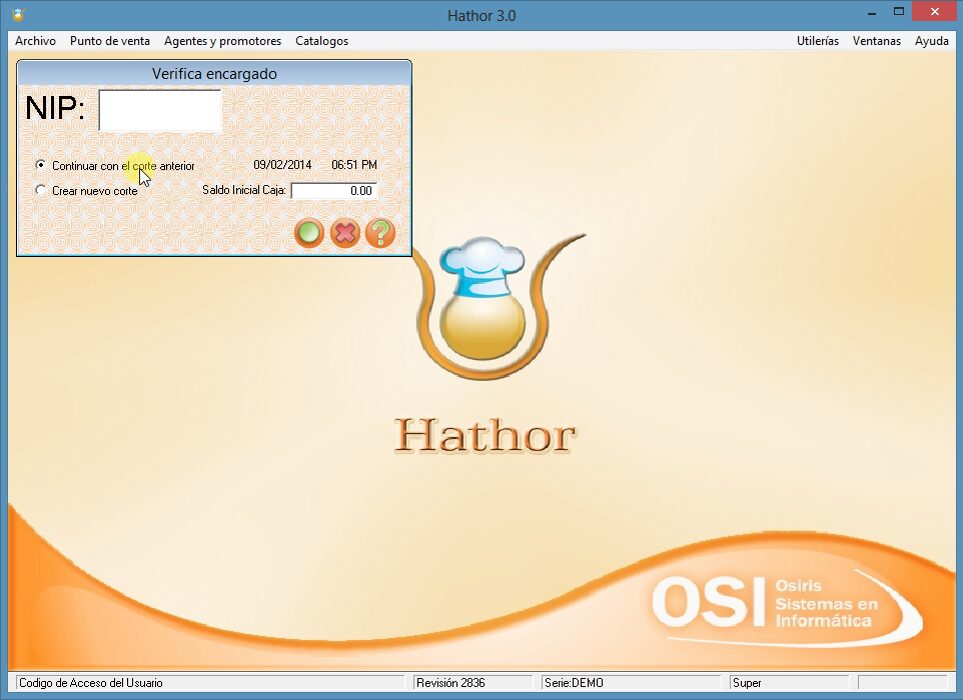This screenshot has height=700, width=963.
Task: Click status entry Serie:DEMO
Action: click(574, 683)
